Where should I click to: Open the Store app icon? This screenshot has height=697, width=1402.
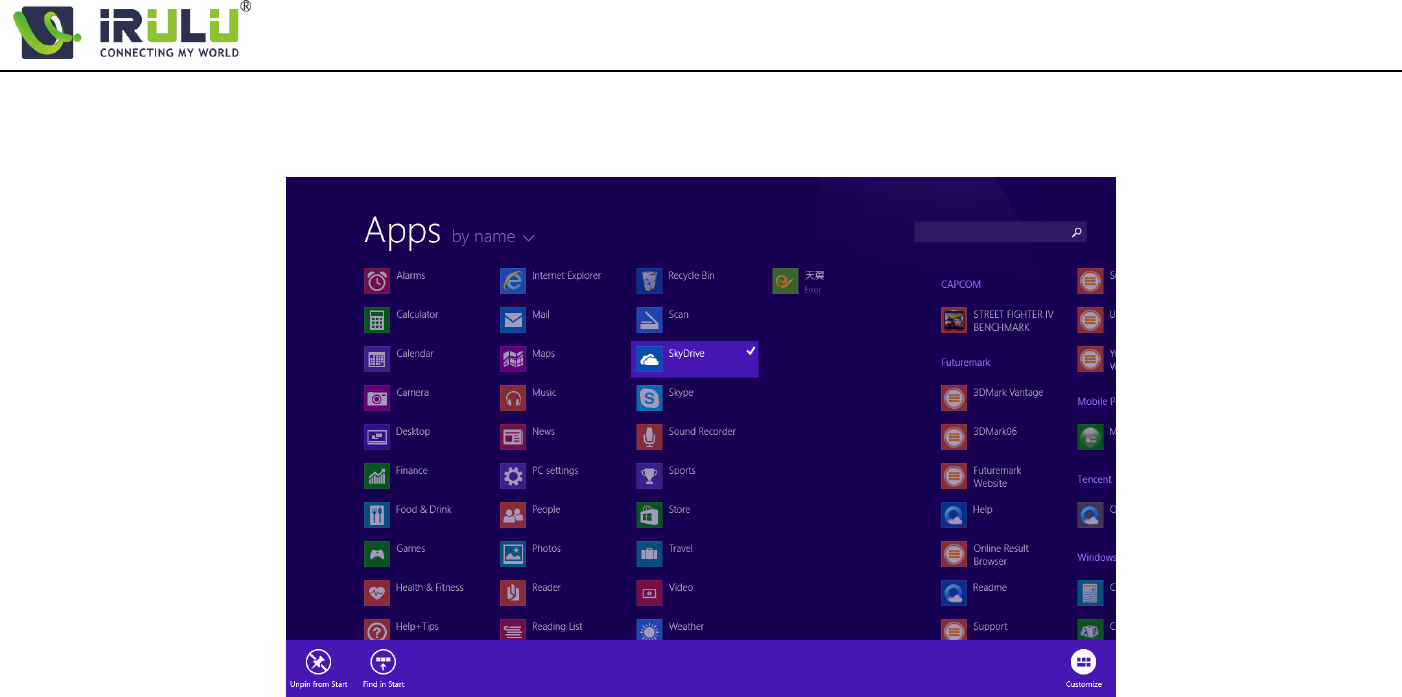(649, 515)
